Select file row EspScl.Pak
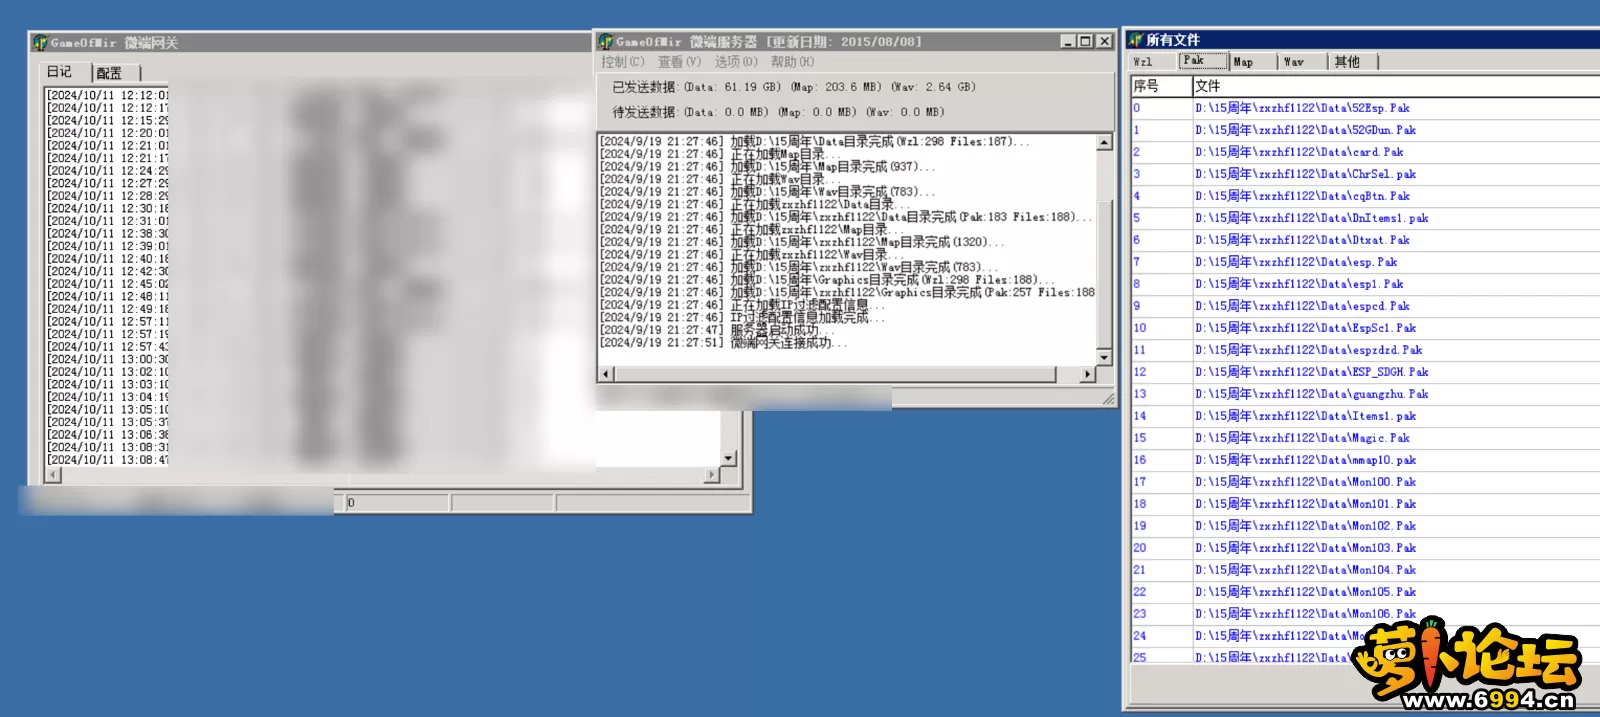The image size is (1600, 717). click(1365, 328)
